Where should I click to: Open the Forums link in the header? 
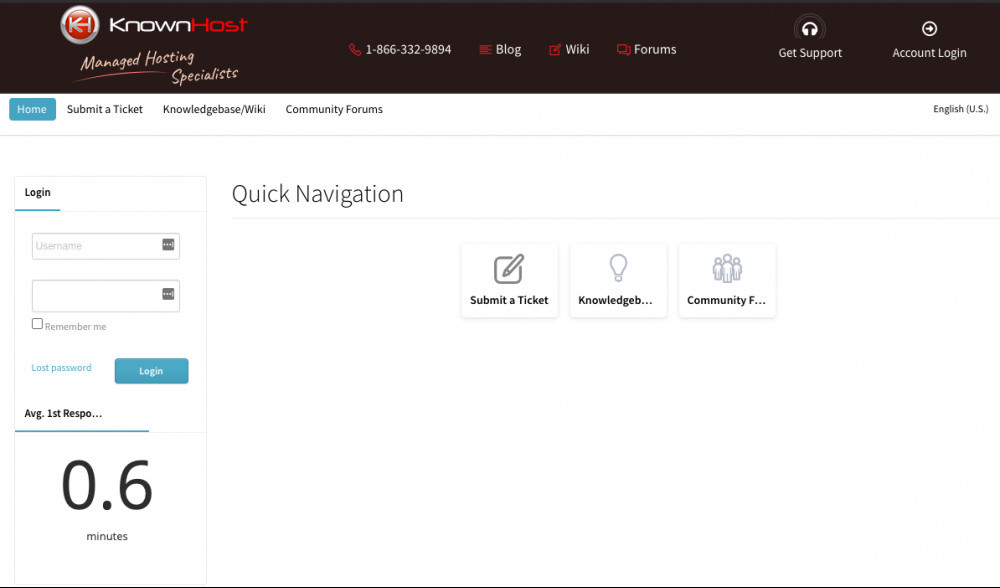click(655, 50)
